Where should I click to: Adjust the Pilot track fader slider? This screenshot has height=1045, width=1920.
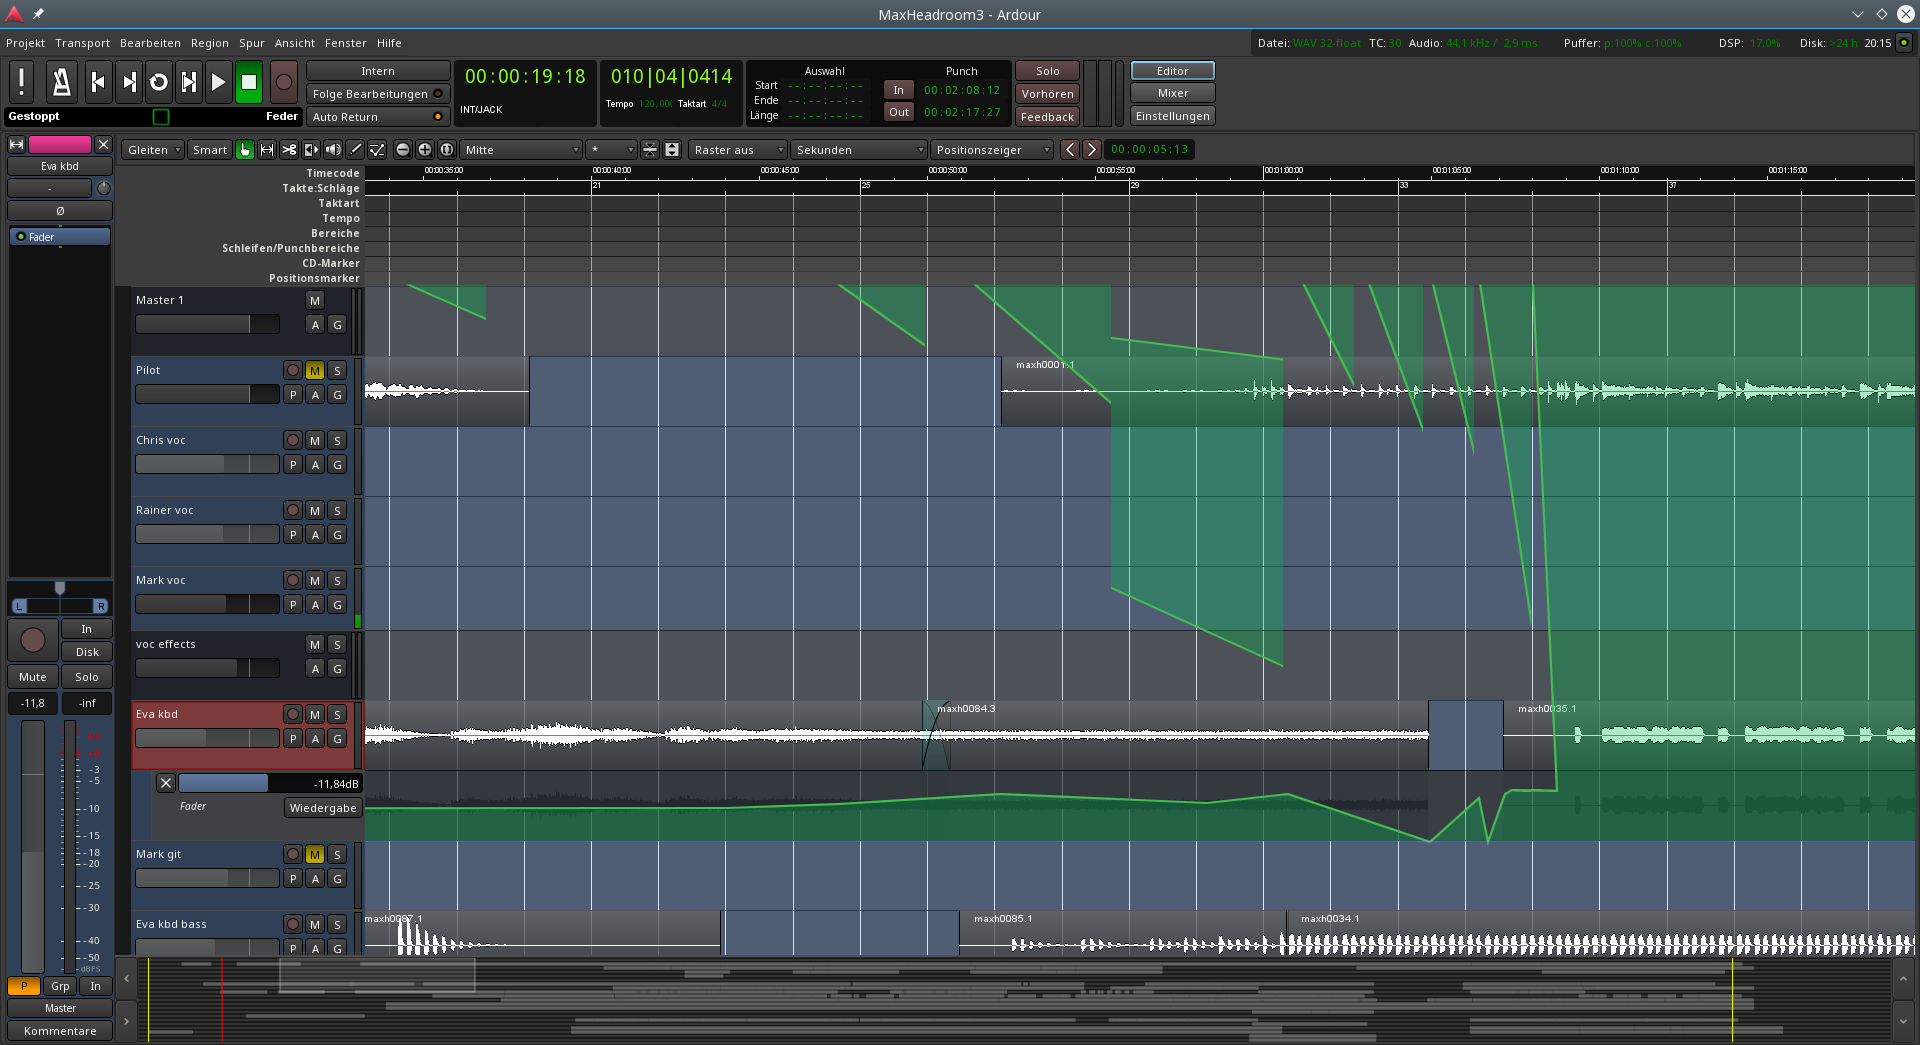pos(207,395)
